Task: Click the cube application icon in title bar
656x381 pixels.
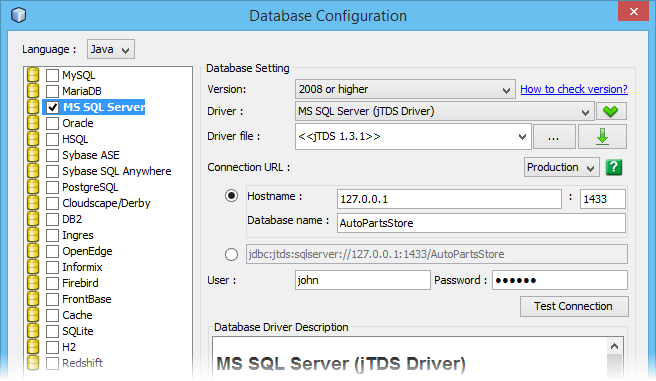Action: click(18, 15)
